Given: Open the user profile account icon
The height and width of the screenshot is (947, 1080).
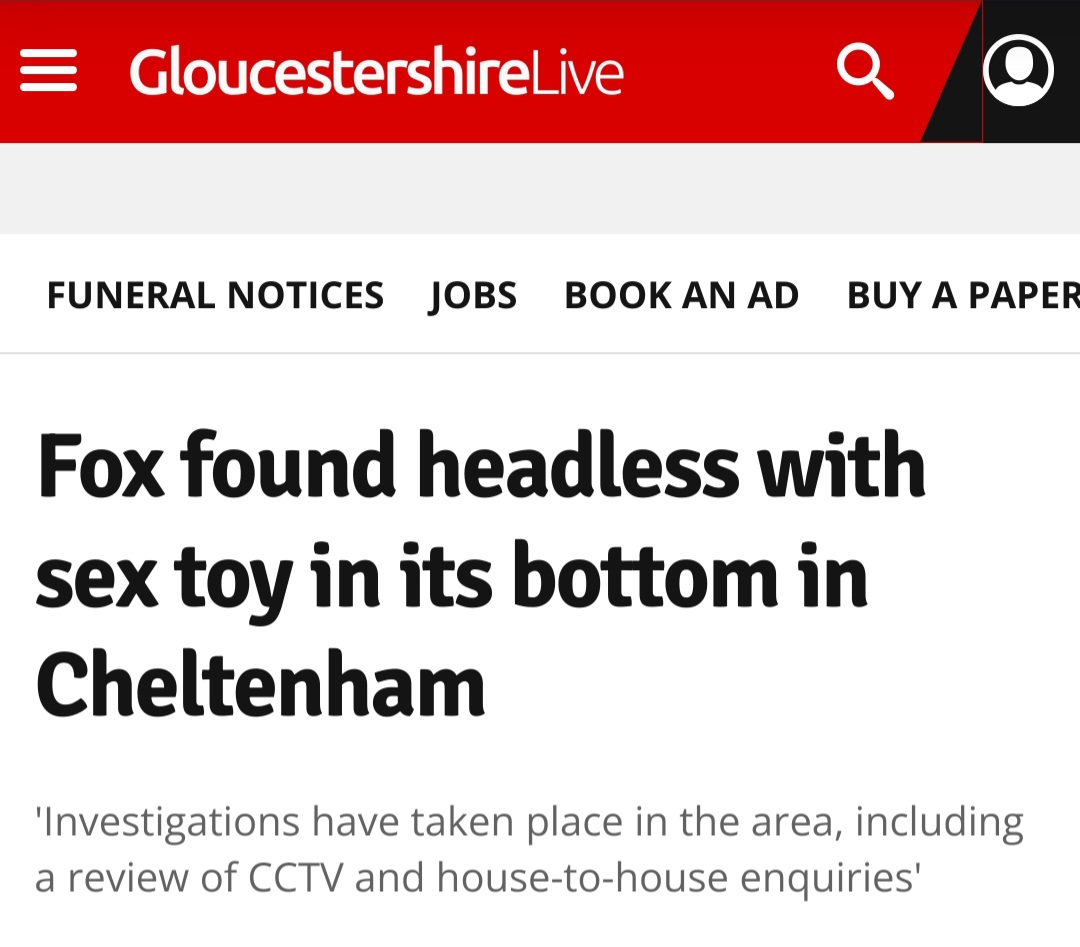Looking at the screenshot, I should [x=1018, y=72].
